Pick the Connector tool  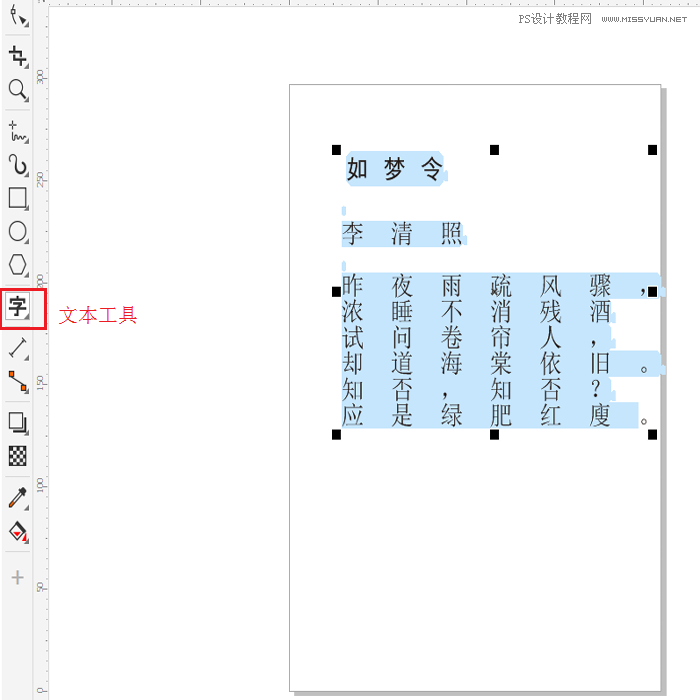coord(17,381)
